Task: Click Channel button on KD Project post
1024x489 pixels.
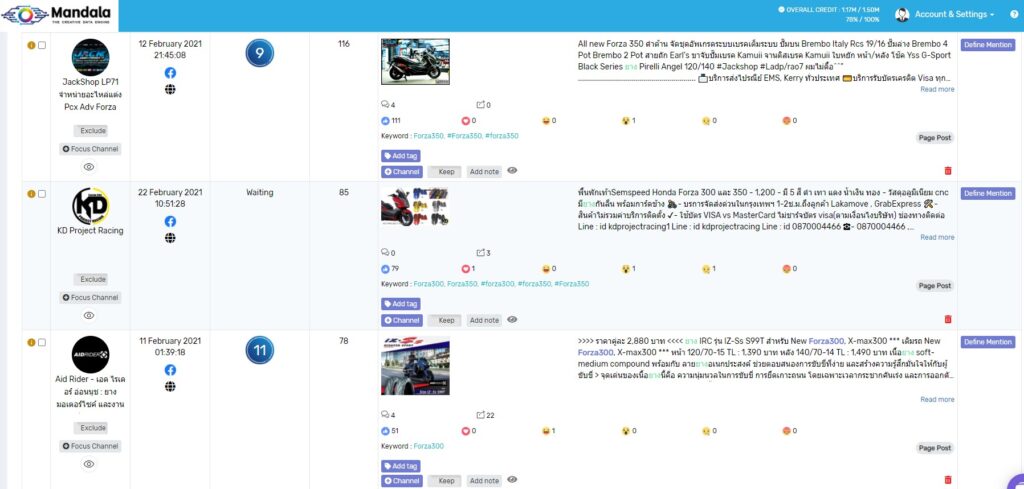Action: pyautogui.click(x=402, y=321)
